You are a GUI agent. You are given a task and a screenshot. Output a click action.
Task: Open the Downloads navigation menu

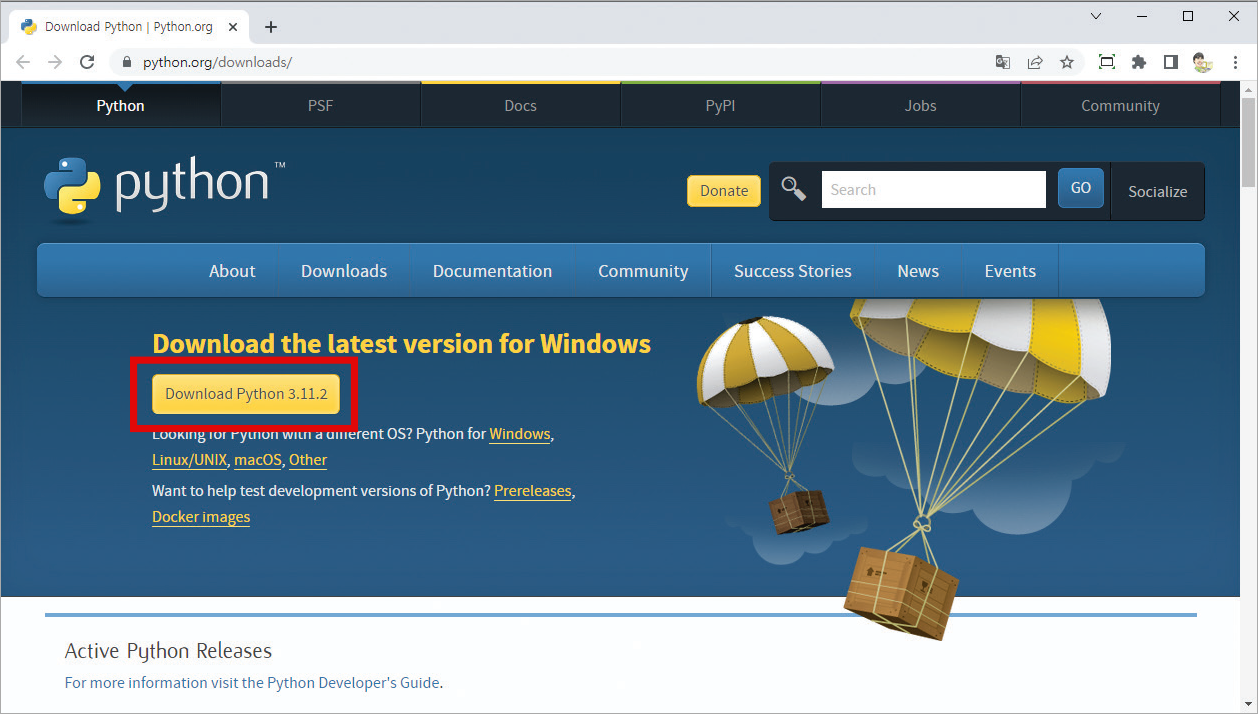[344, 271]
